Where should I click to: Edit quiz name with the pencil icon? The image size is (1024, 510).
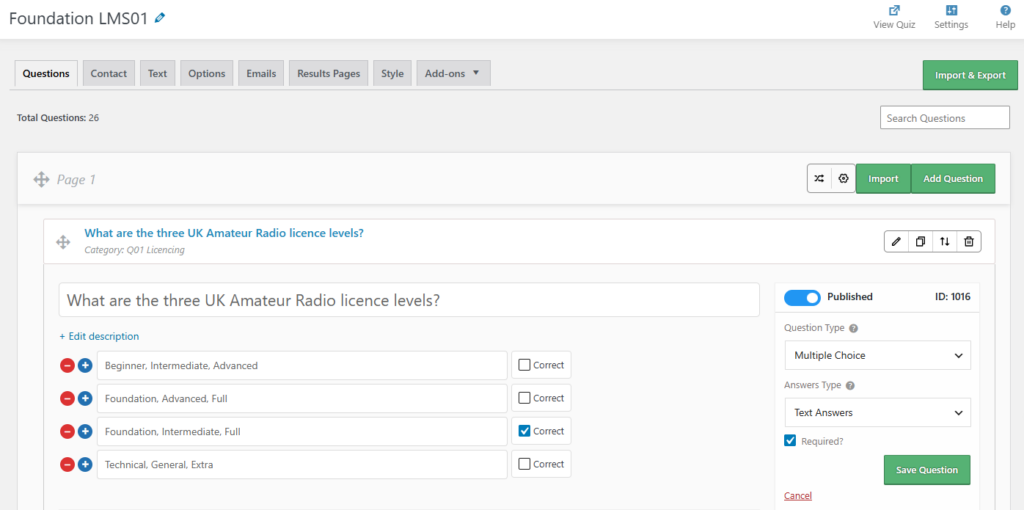pos(160,18)
